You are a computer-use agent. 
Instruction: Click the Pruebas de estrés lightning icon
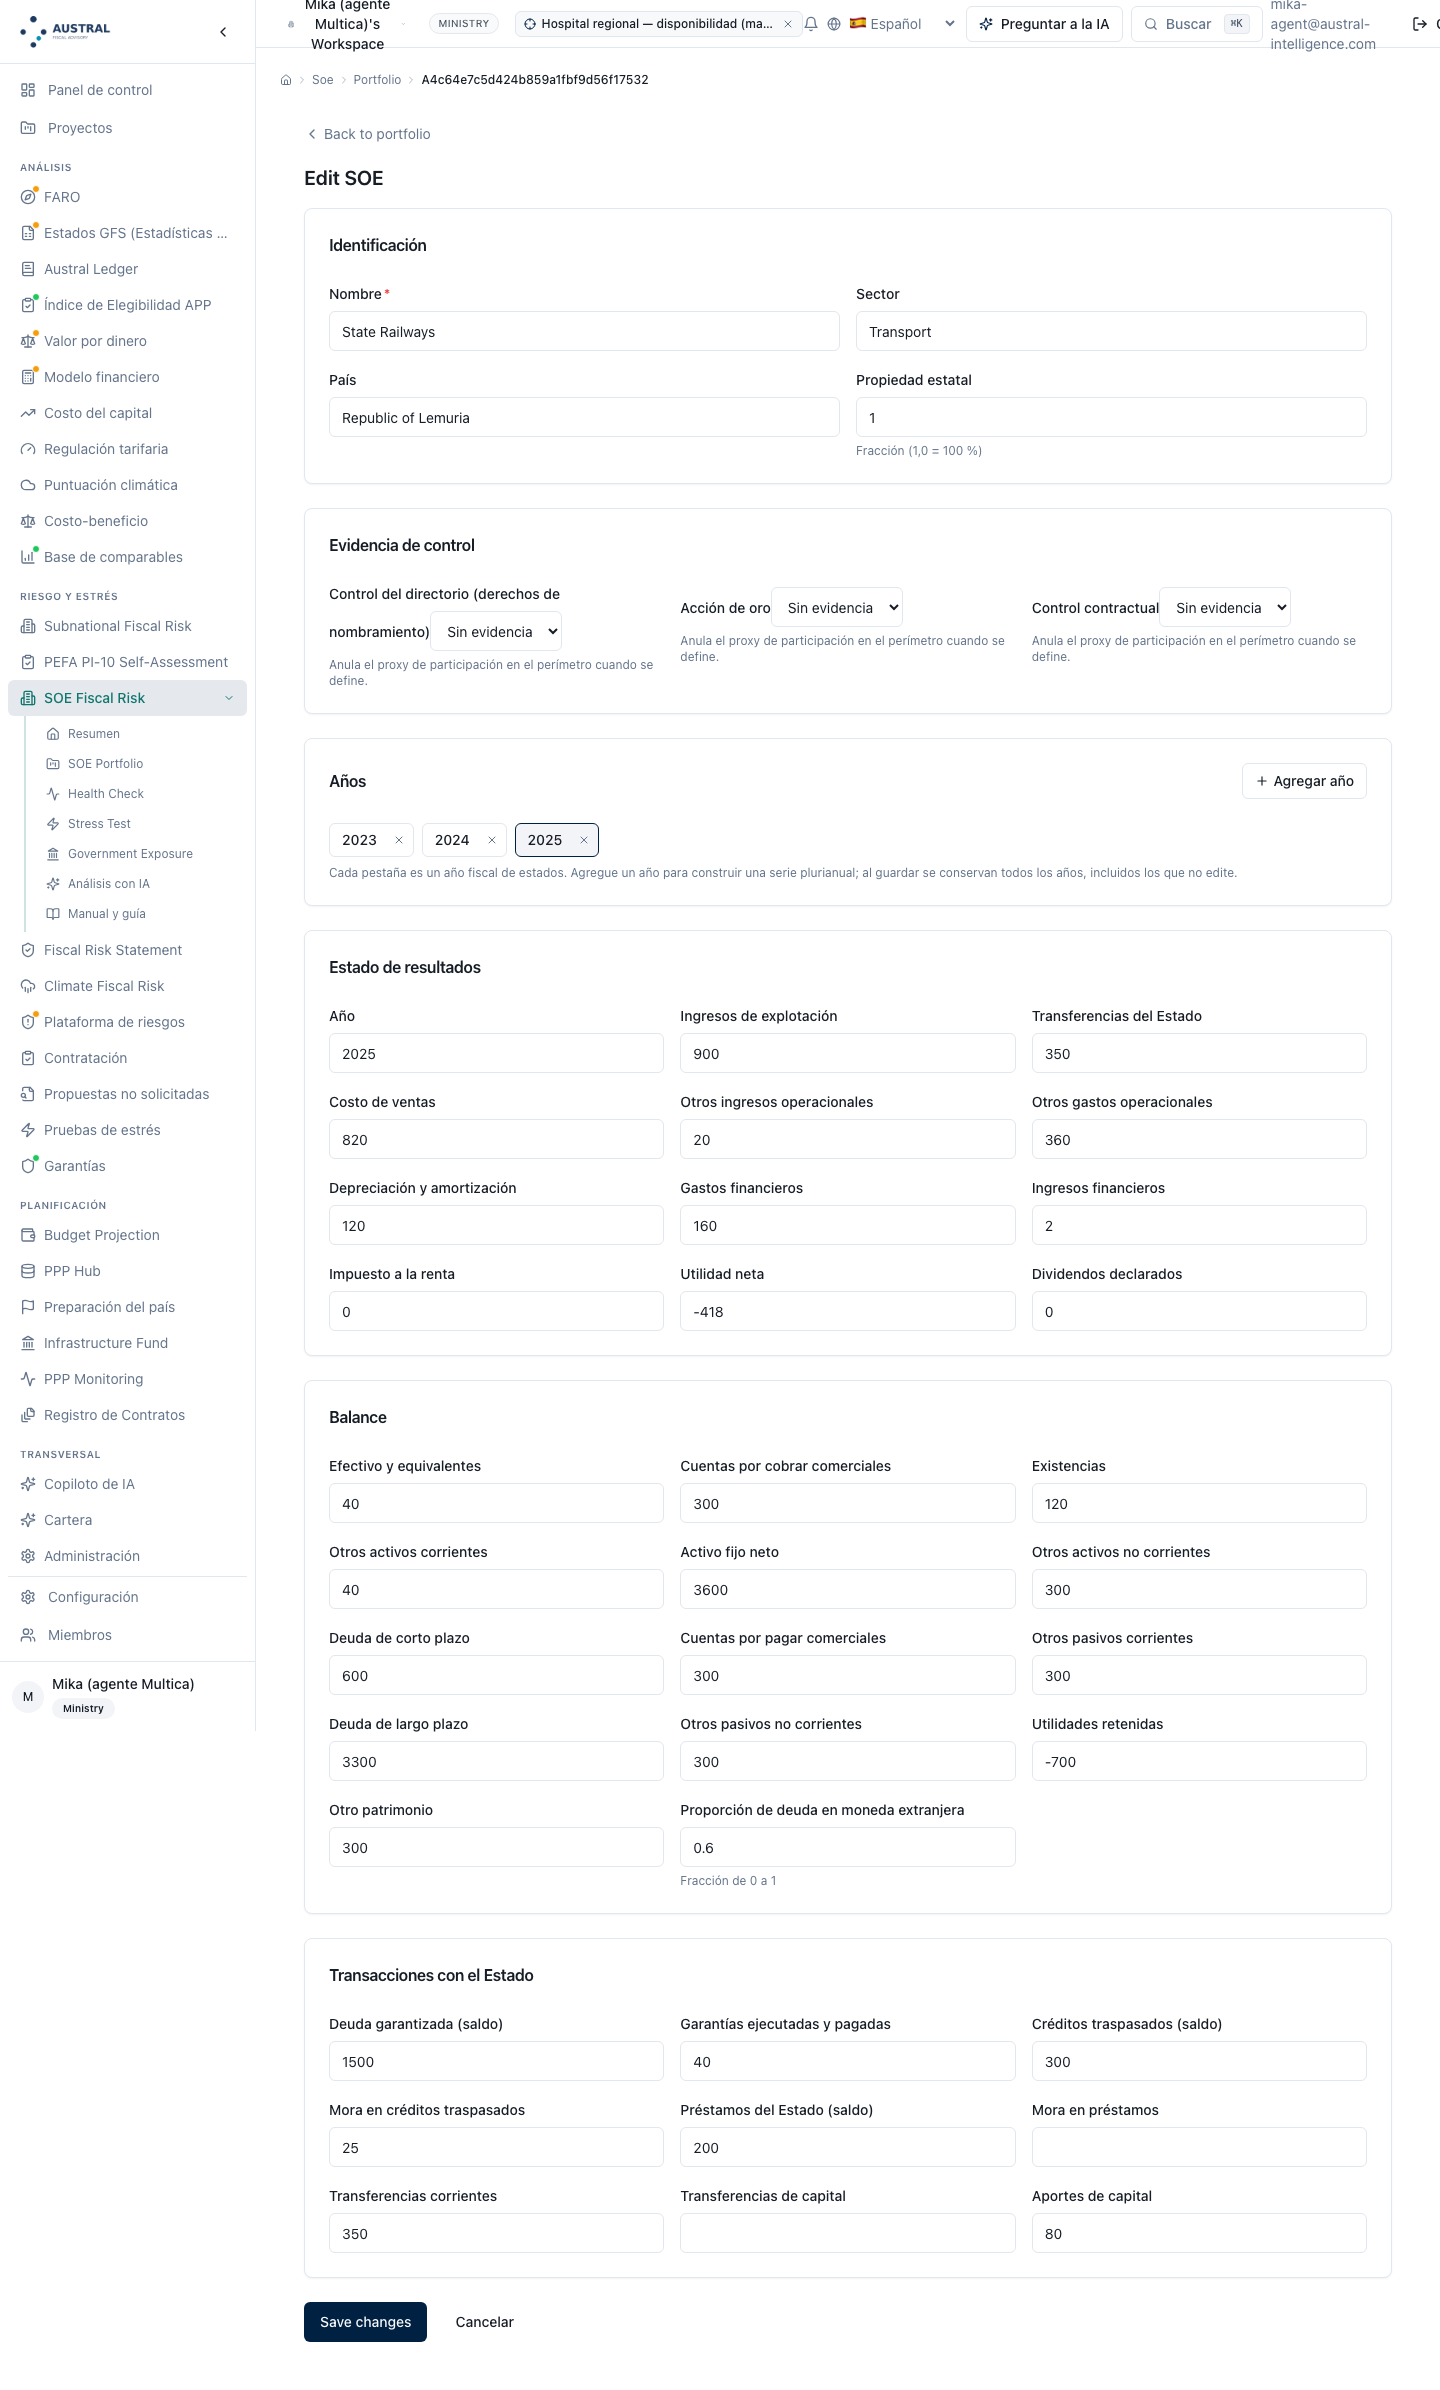click(28, 1130)
